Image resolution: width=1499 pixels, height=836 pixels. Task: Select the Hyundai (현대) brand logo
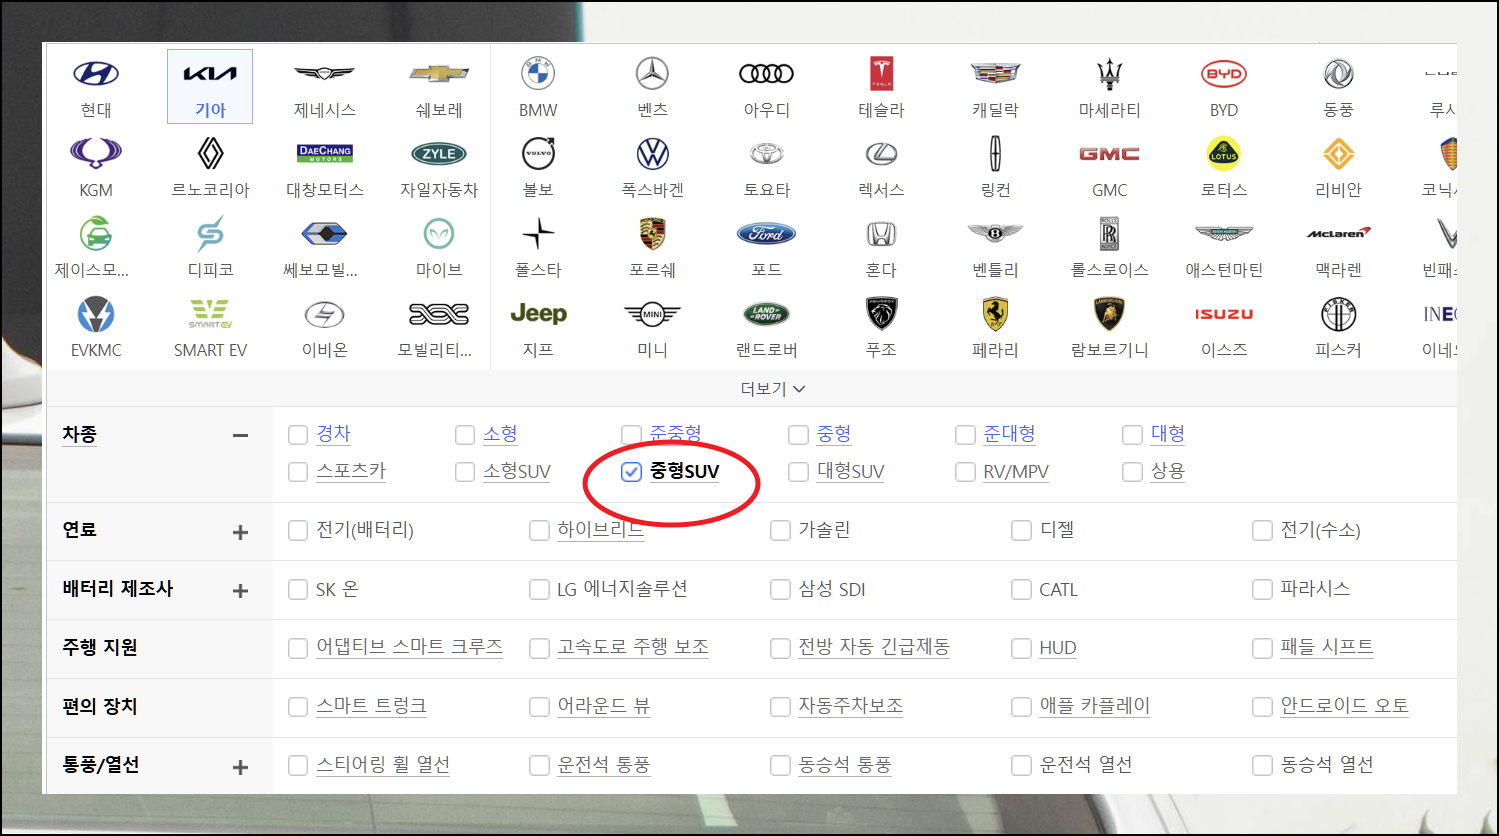96,73
